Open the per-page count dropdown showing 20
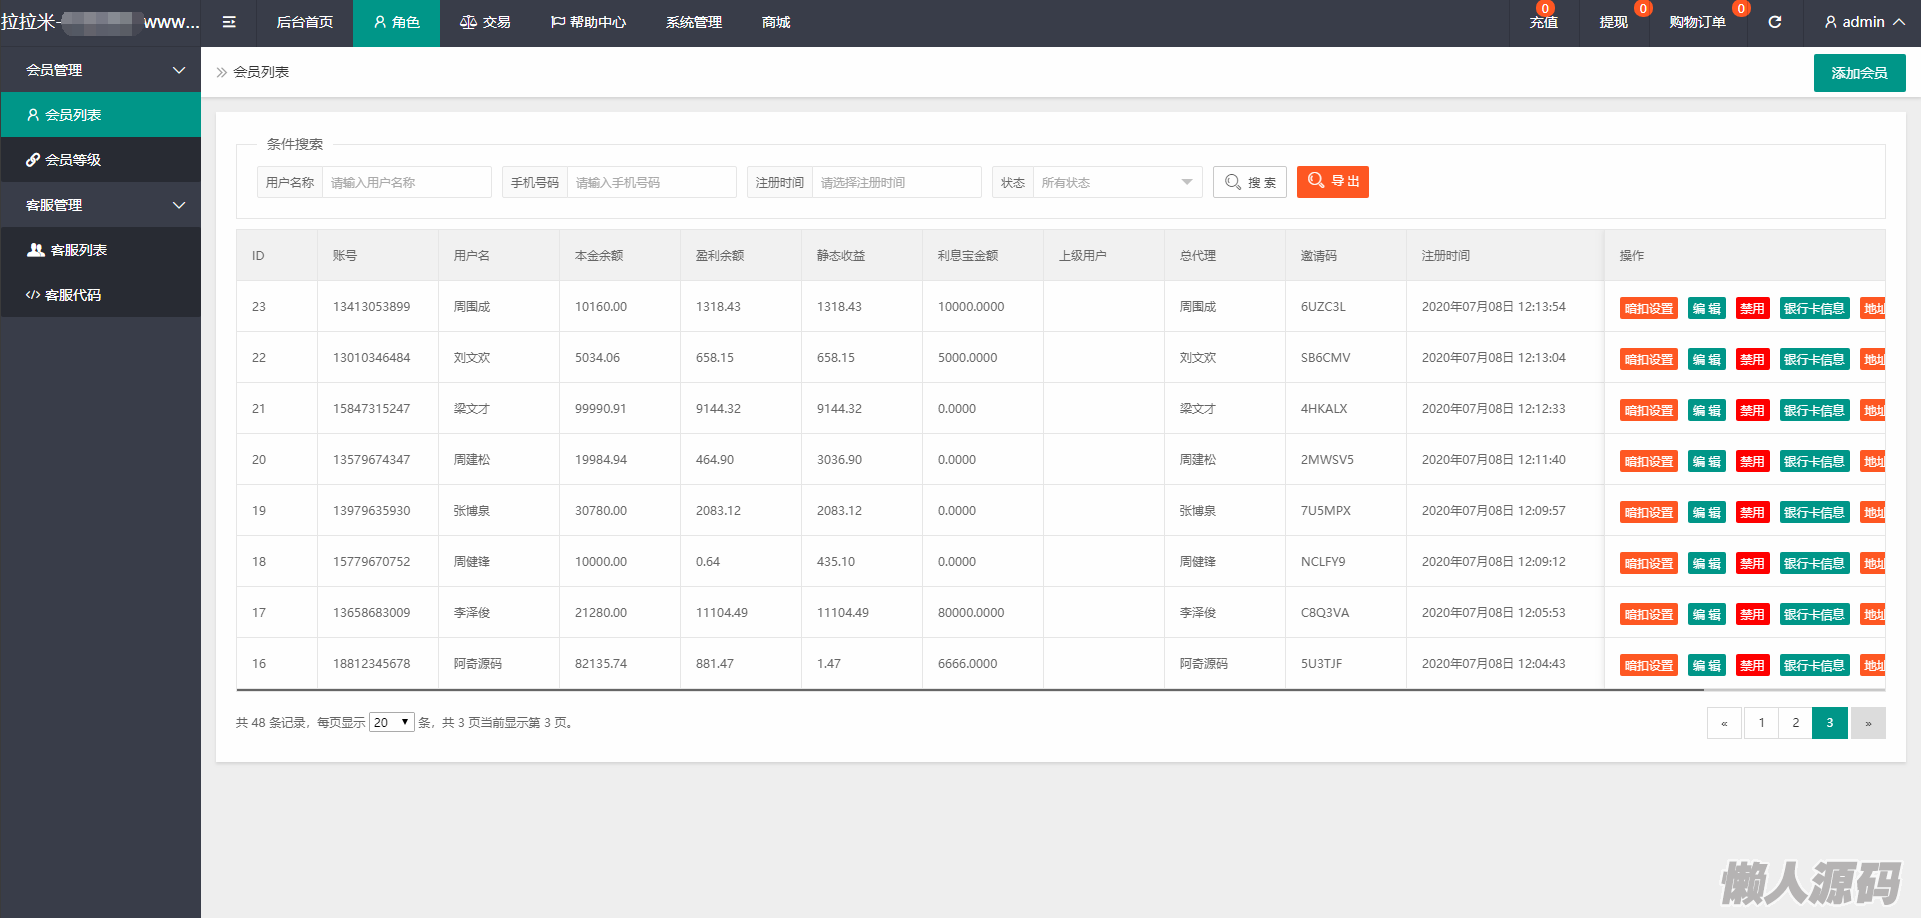 [x=391, y=722]
